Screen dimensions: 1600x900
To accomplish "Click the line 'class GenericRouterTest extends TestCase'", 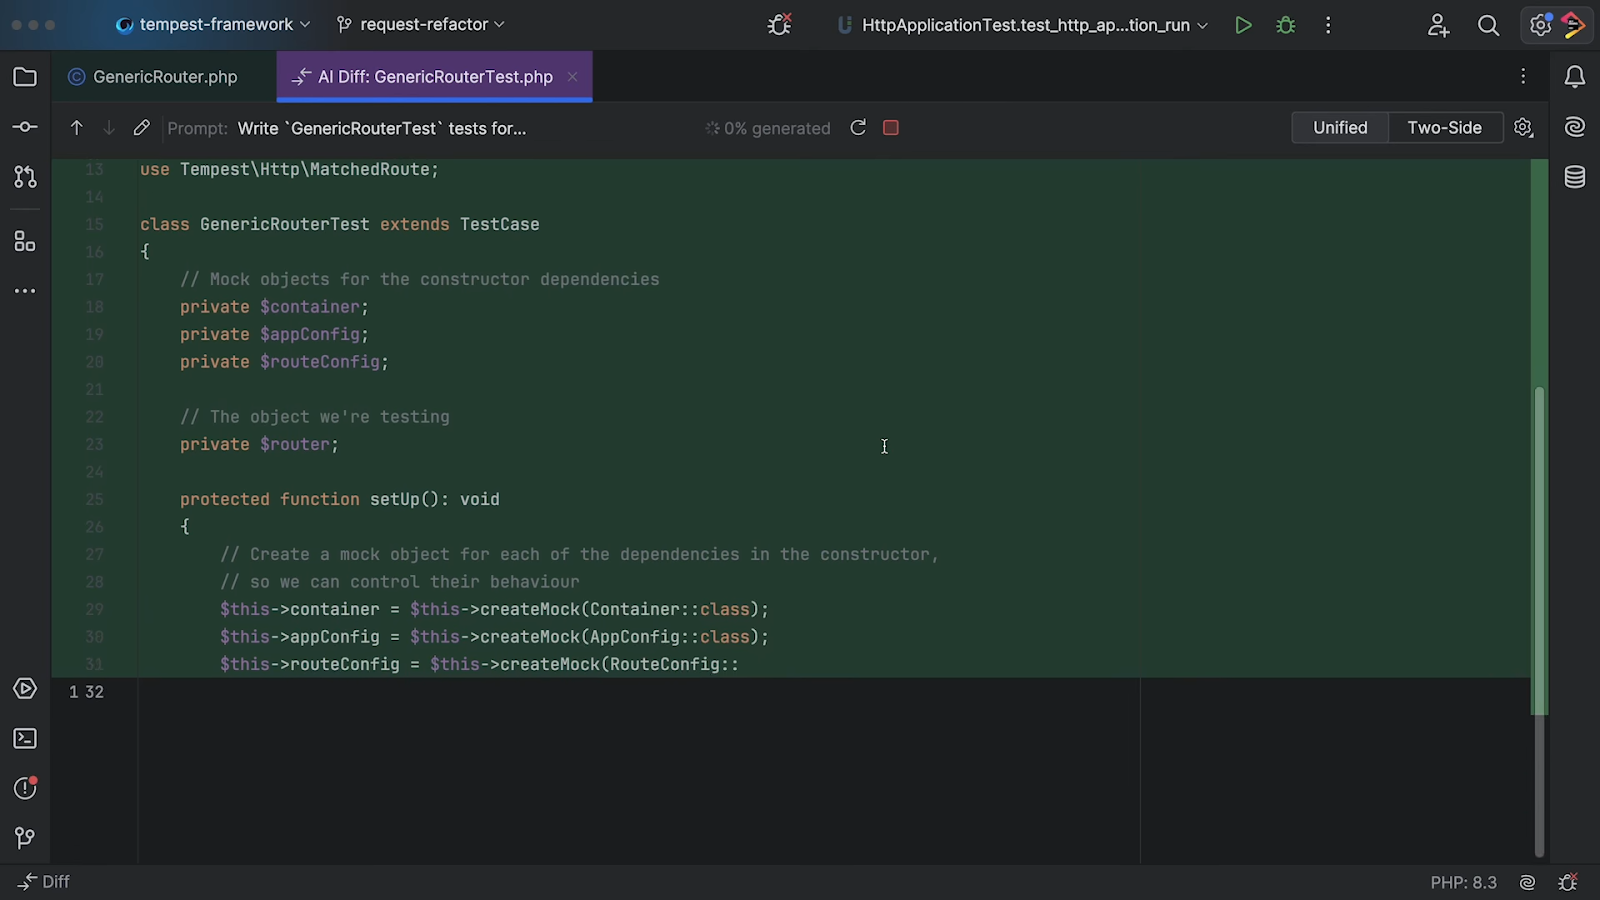I will tap(340, 224).
